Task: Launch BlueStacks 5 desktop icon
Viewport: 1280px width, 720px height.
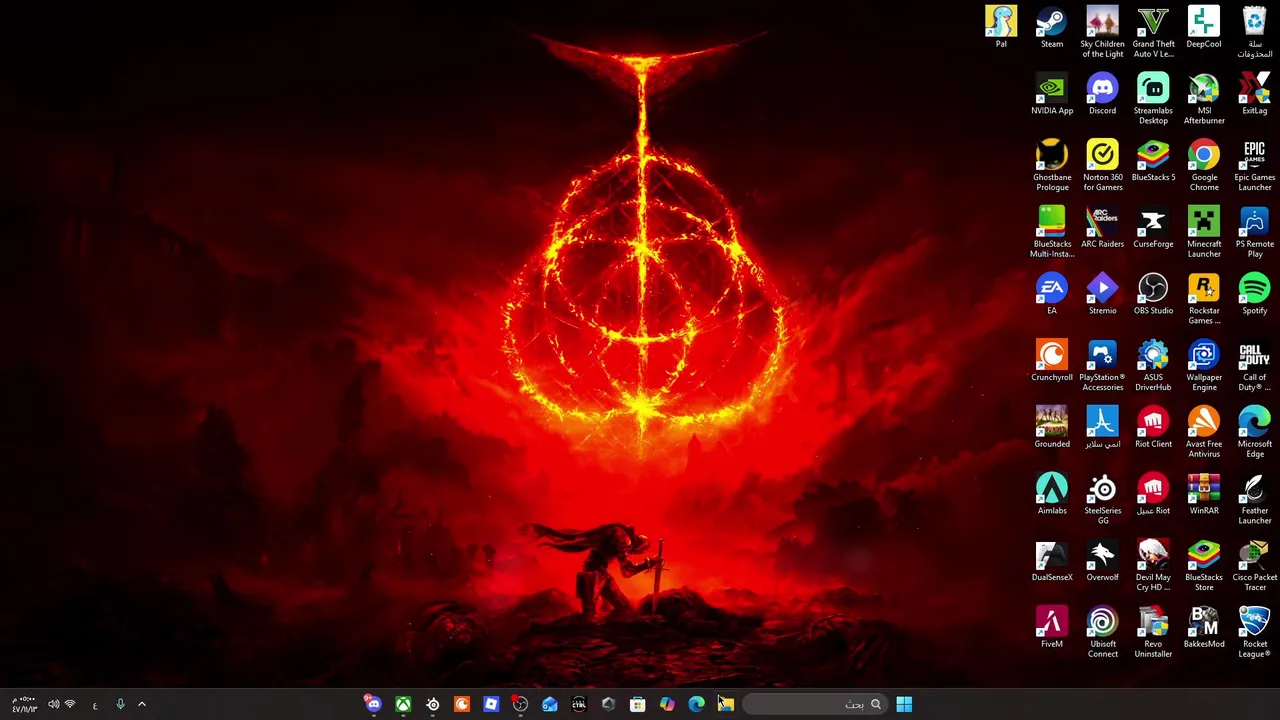Action: click(1153, 162)
